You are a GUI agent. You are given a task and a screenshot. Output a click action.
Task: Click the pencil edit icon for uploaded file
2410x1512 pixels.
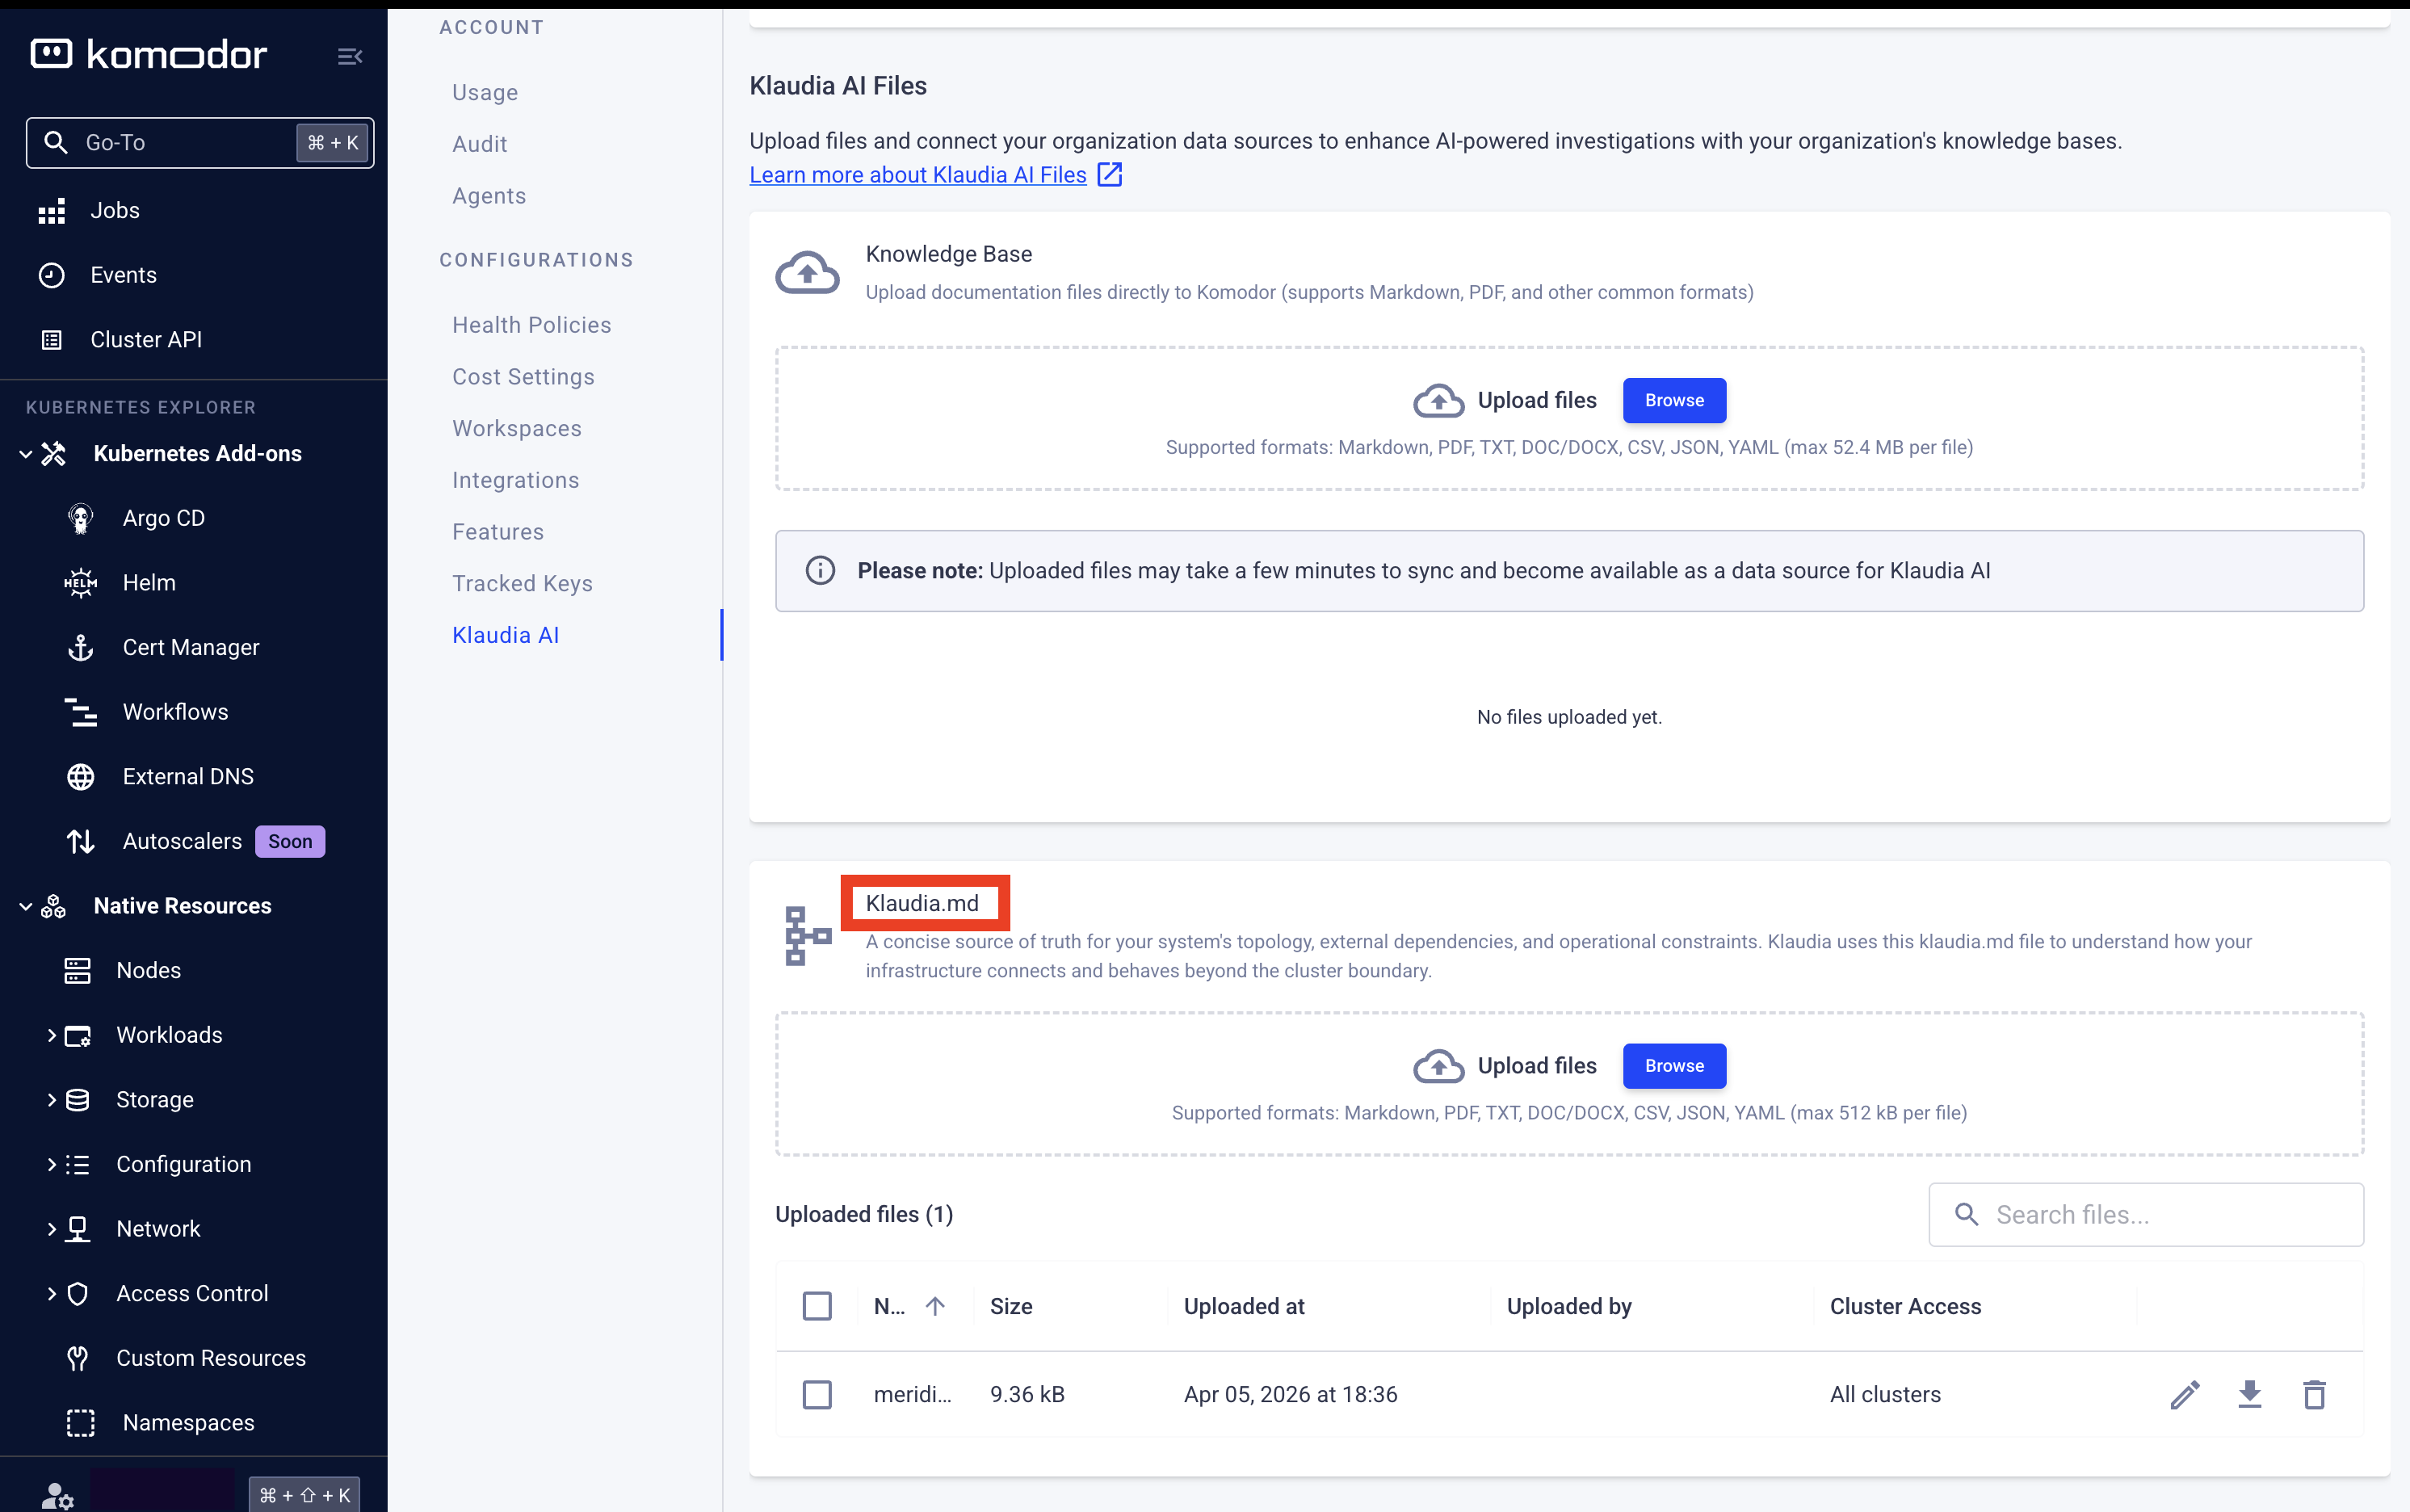[x=2184, y=1394]
